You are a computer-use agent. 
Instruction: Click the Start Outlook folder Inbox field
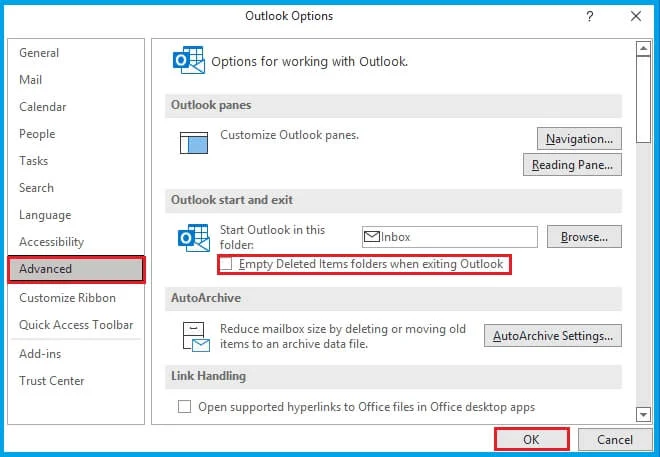[450, 237]
